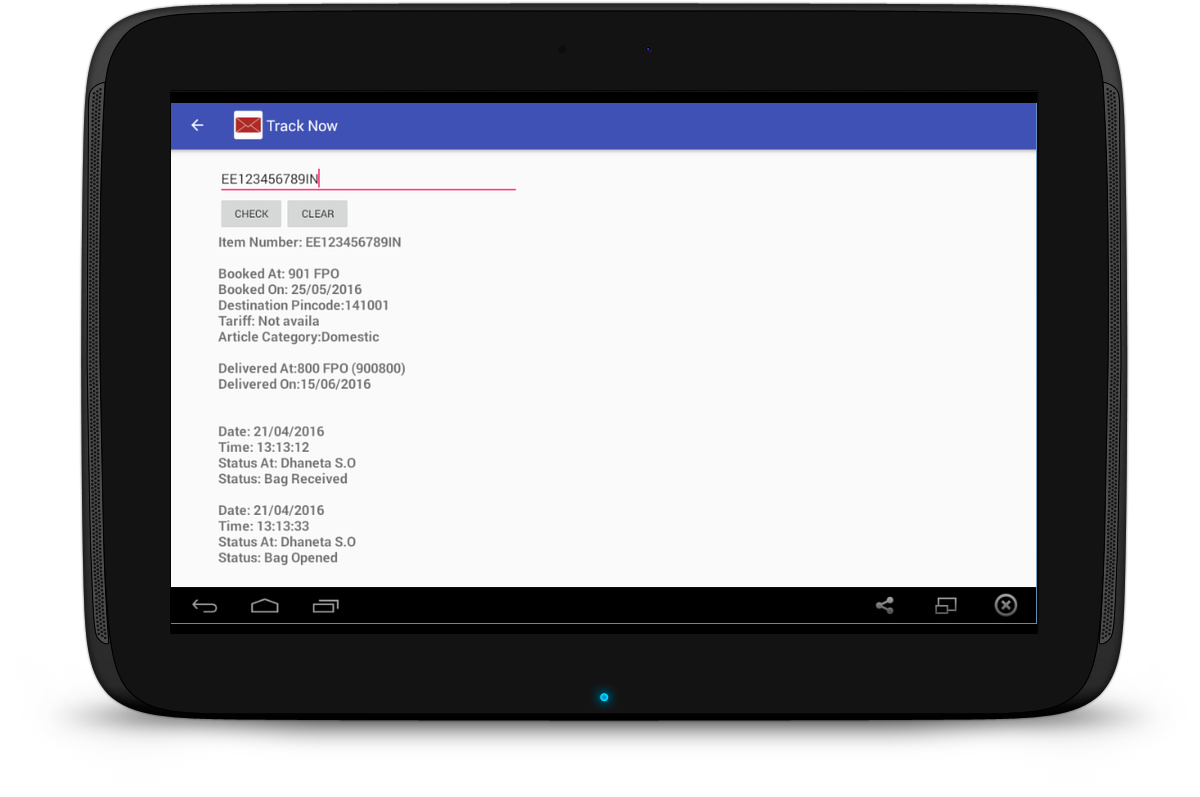Tap the Android home navigation button
This screenshot has width=1200, height=797.
pos(264,606)
